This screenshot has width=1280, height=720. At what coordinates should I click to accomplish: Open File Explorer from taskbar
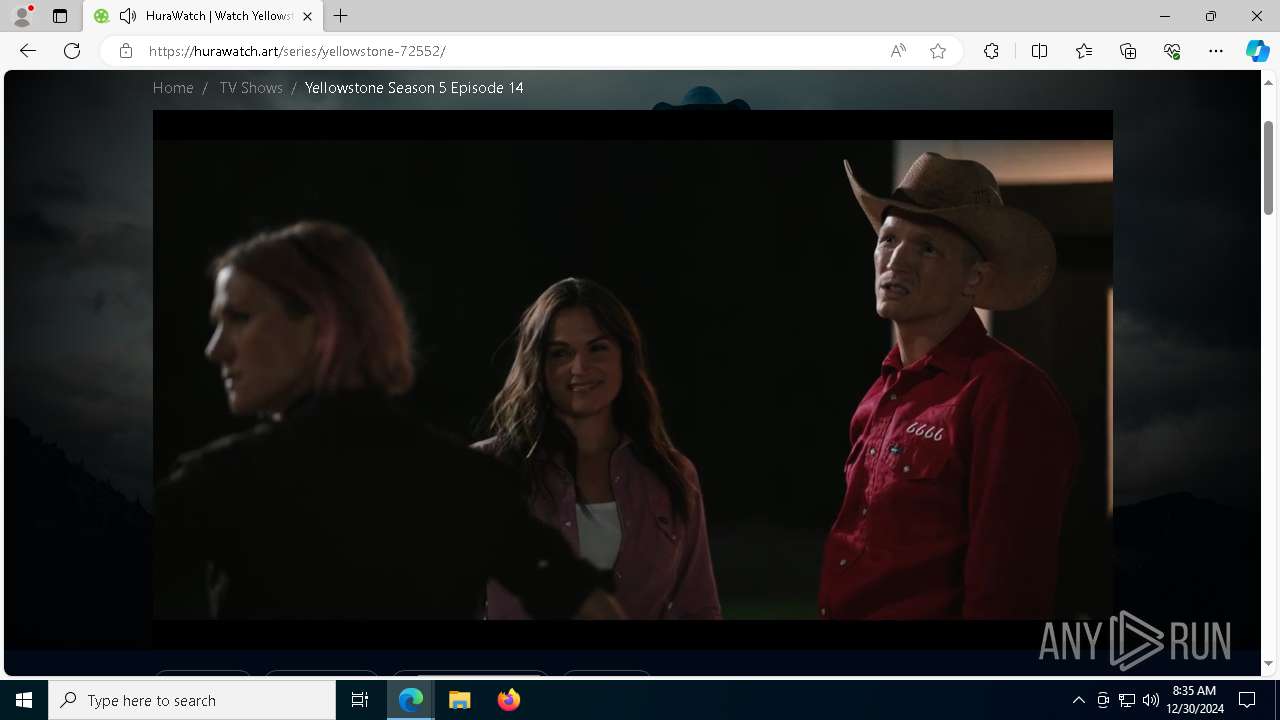[x=460, y=700]
